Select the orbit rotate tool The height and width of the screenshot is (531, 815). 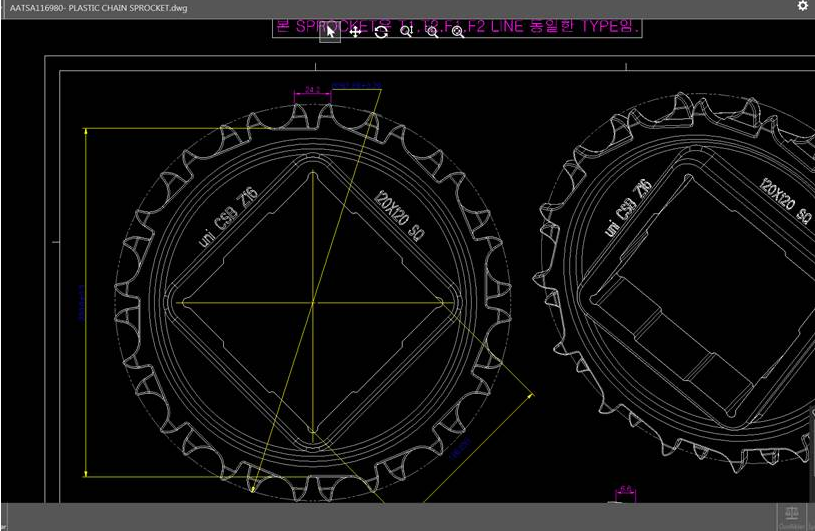[x=382, y=32]
